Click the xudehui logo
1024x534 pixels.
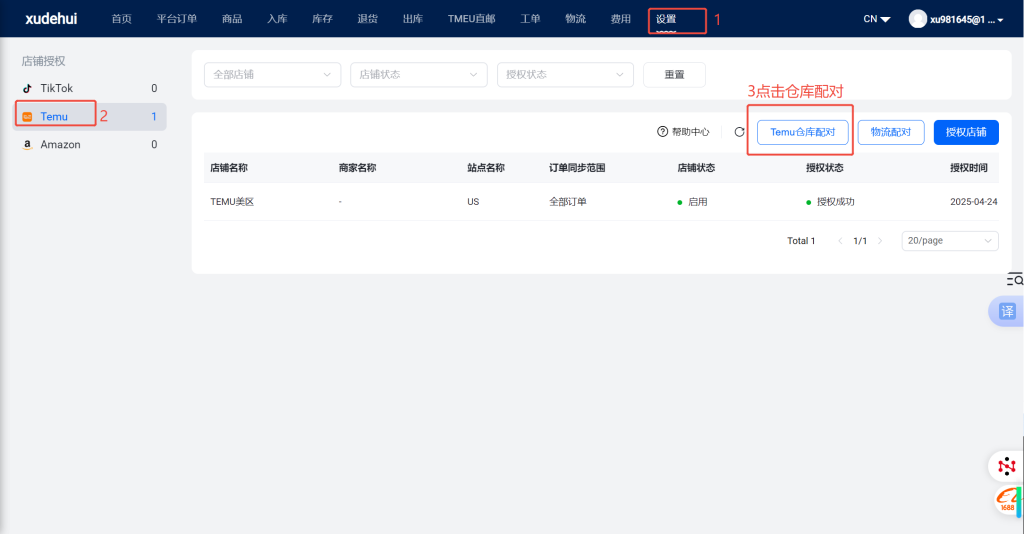(51, 19)
